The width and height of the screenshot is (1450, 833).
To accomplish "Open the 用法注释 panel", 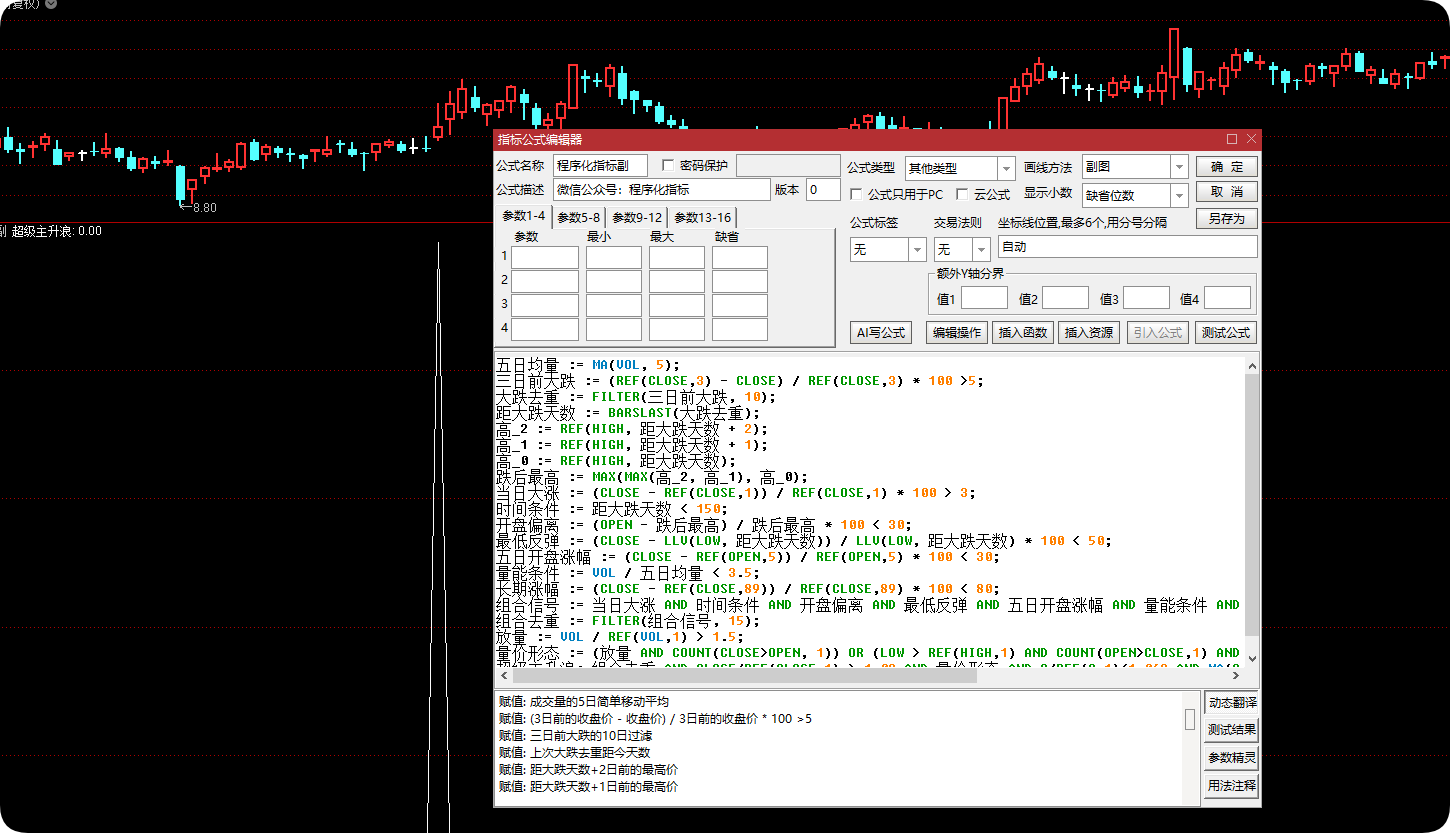I will 1232,786.
